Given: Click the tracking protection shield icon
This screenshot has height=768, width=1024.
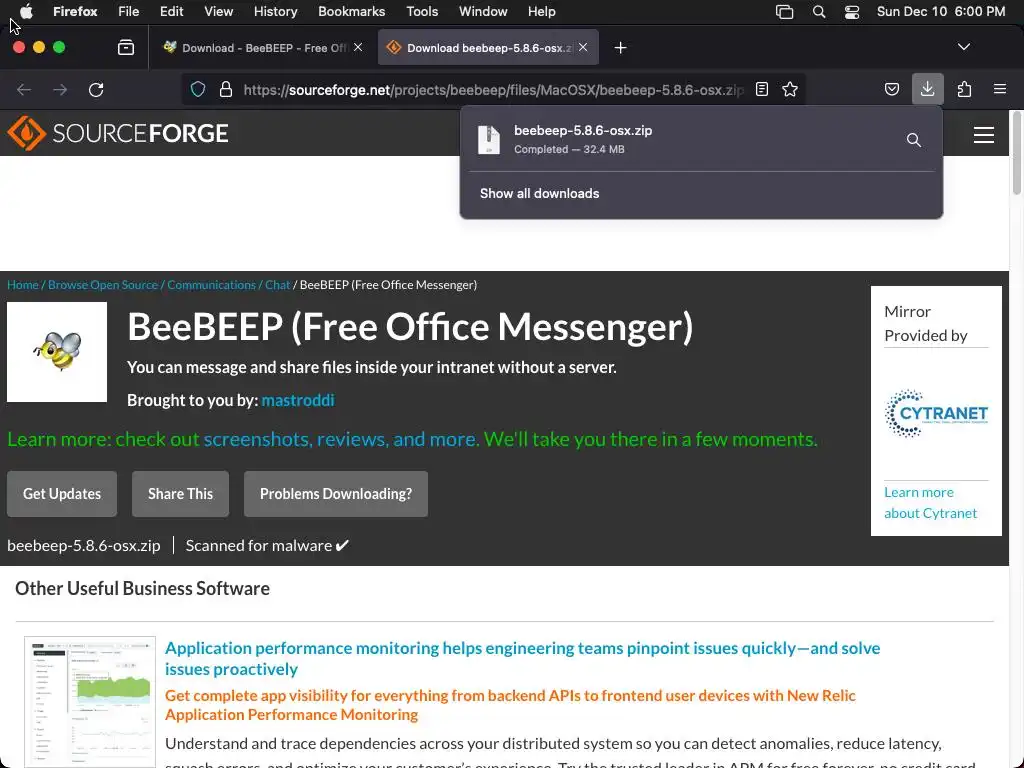Looking at the screenshot, I should tap(198, 89).
